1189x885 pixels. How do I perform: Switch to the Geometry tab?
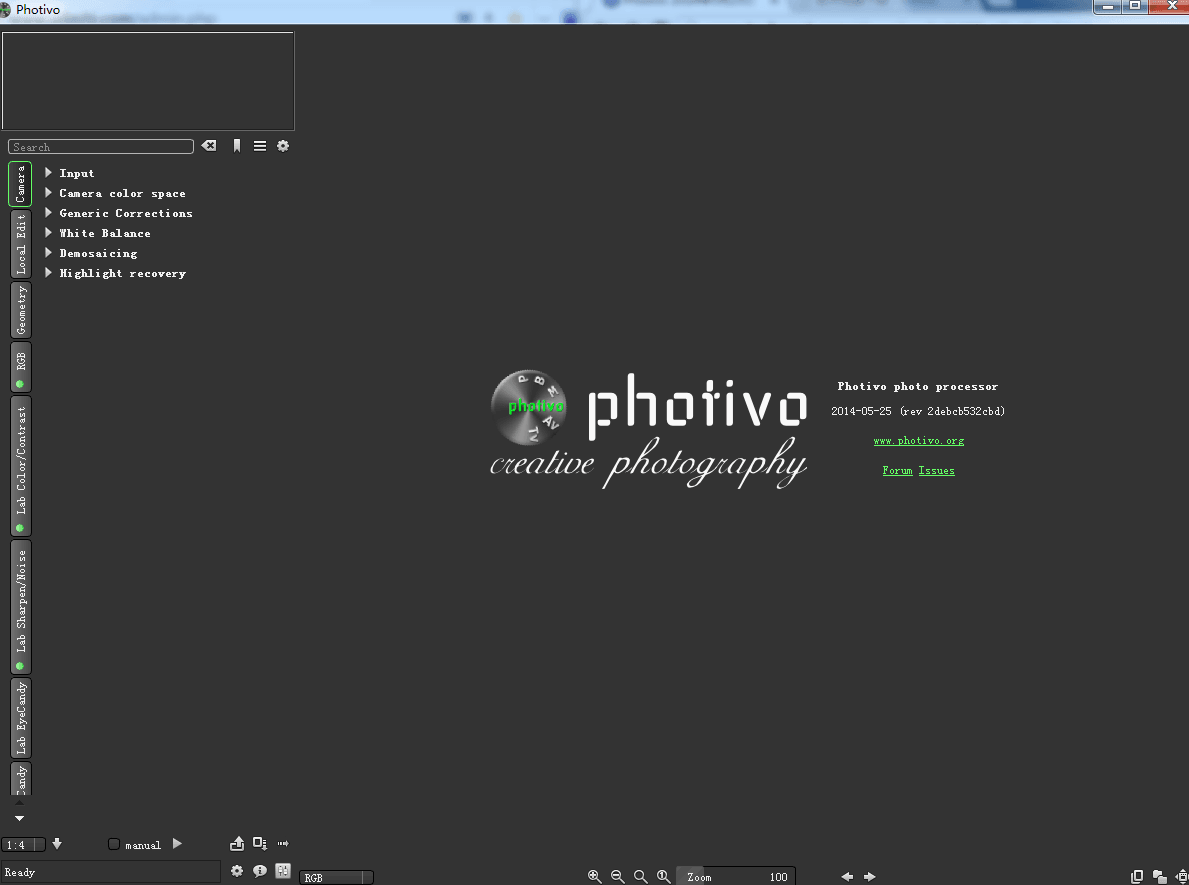pyautogui.click(x=20, y=309)
